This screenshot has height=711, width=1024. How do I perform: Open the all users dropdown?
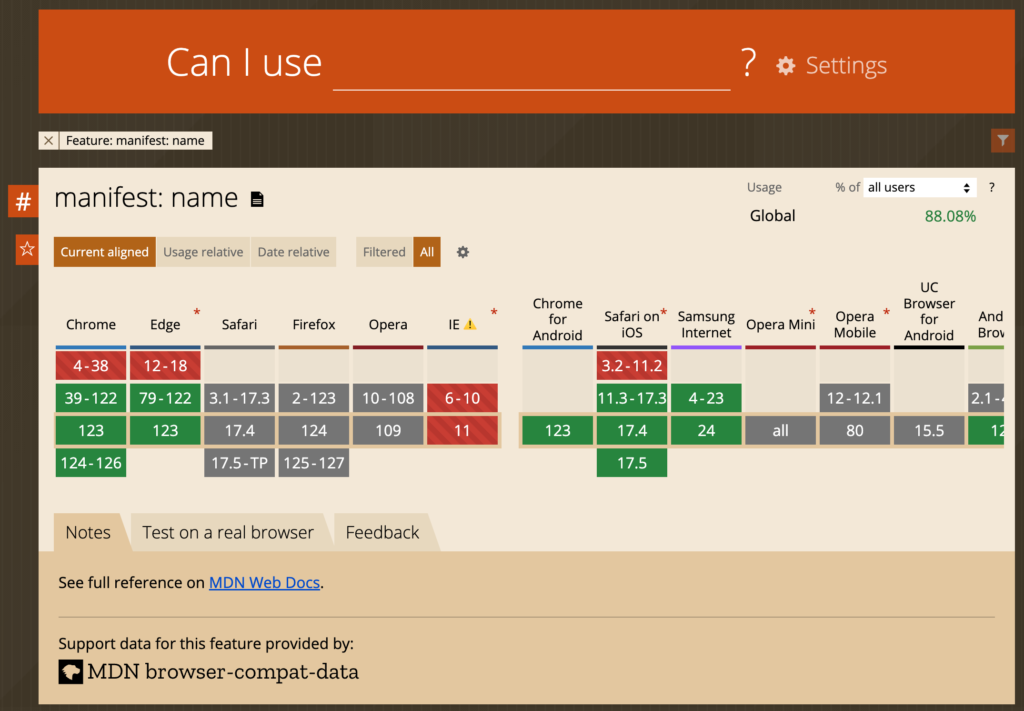pos(919,187)
